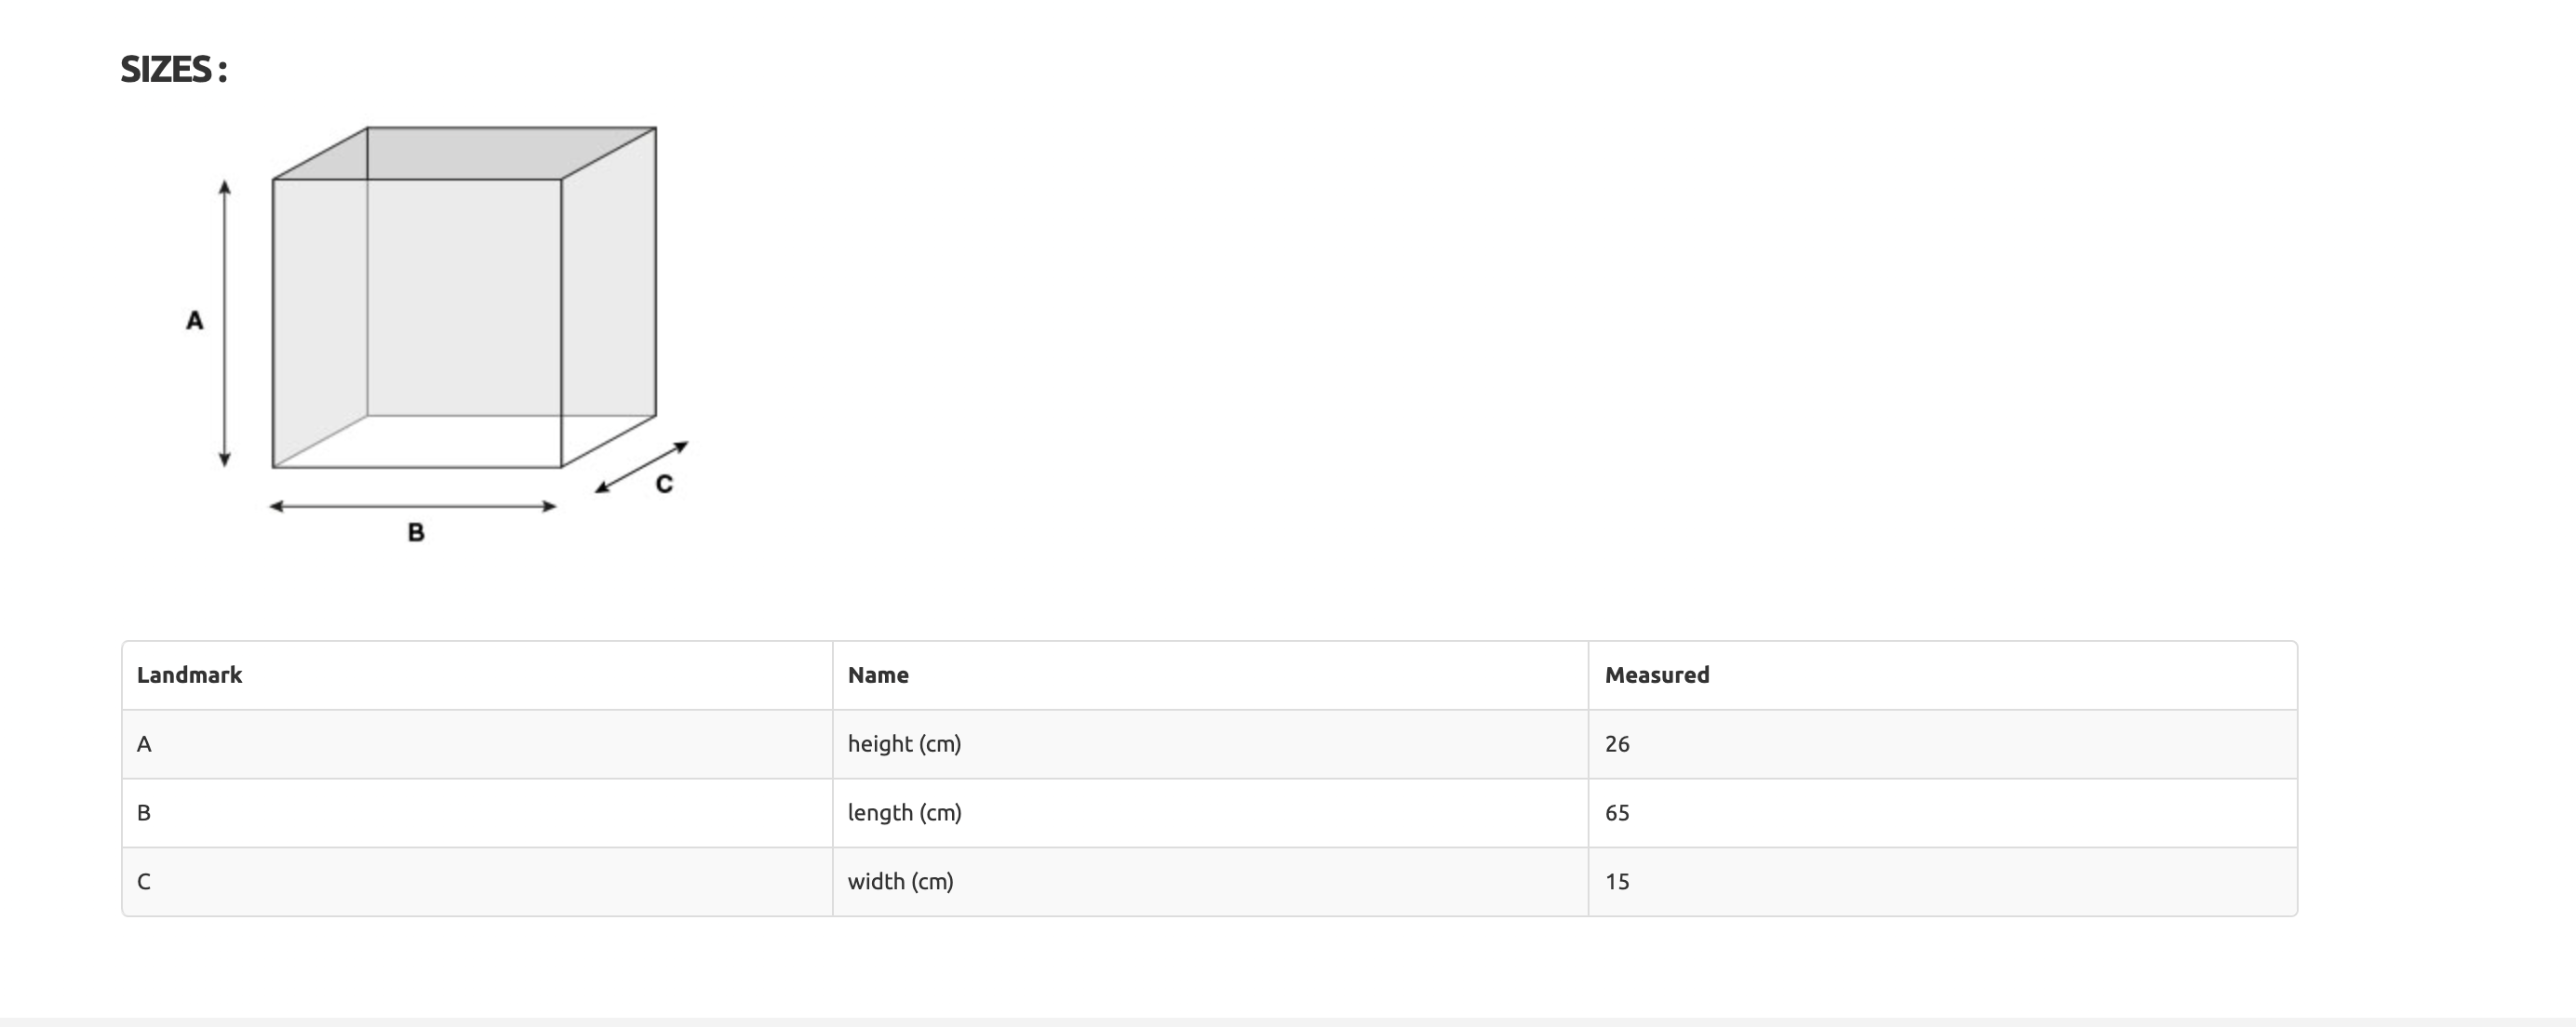Click the Measured column header
This screenshot has width=2576, height=1027.
point(1657,675)
